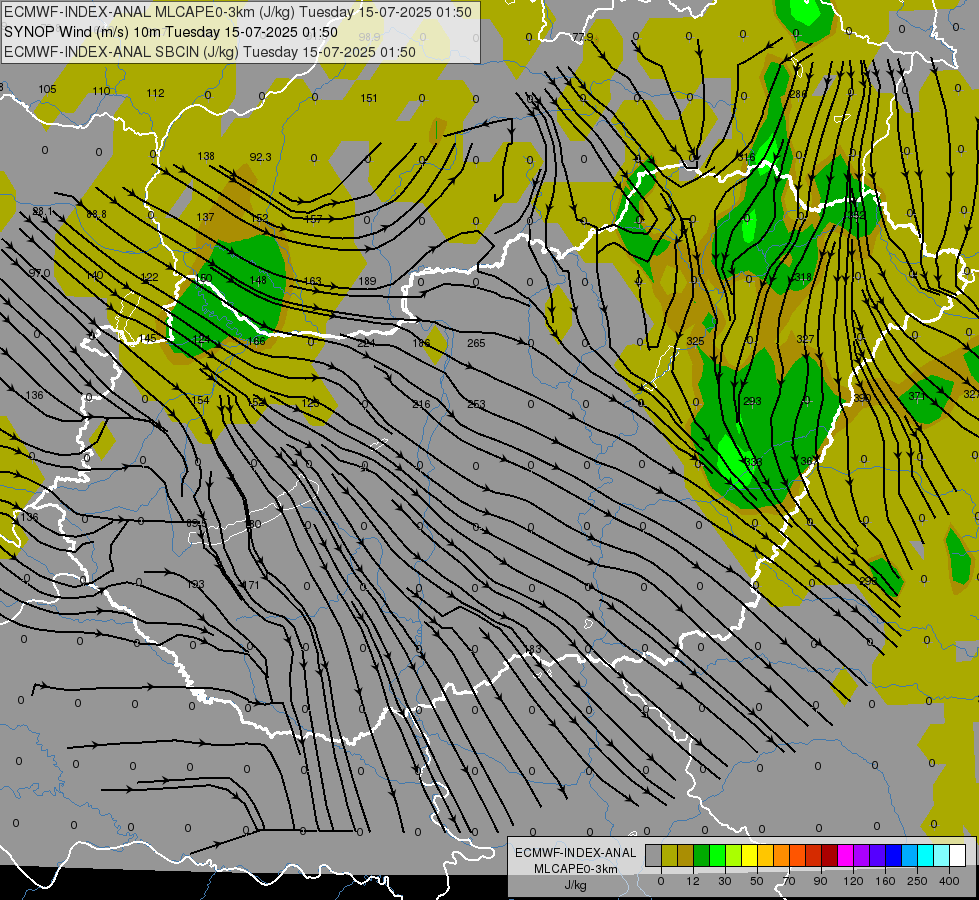Viewport: 979px width, 900px height.
Task: Click the map value 318
Action: (x=802, y=277)
